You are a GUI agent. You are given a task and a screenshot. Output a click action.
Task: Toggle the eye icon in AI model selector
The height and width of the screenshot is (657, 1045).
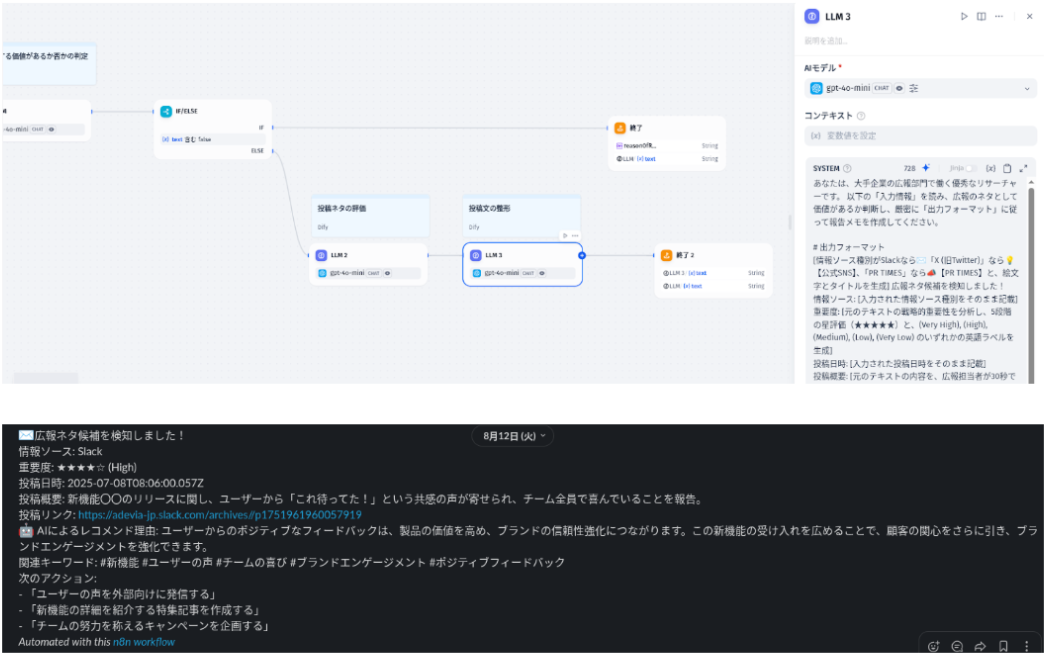899,89
